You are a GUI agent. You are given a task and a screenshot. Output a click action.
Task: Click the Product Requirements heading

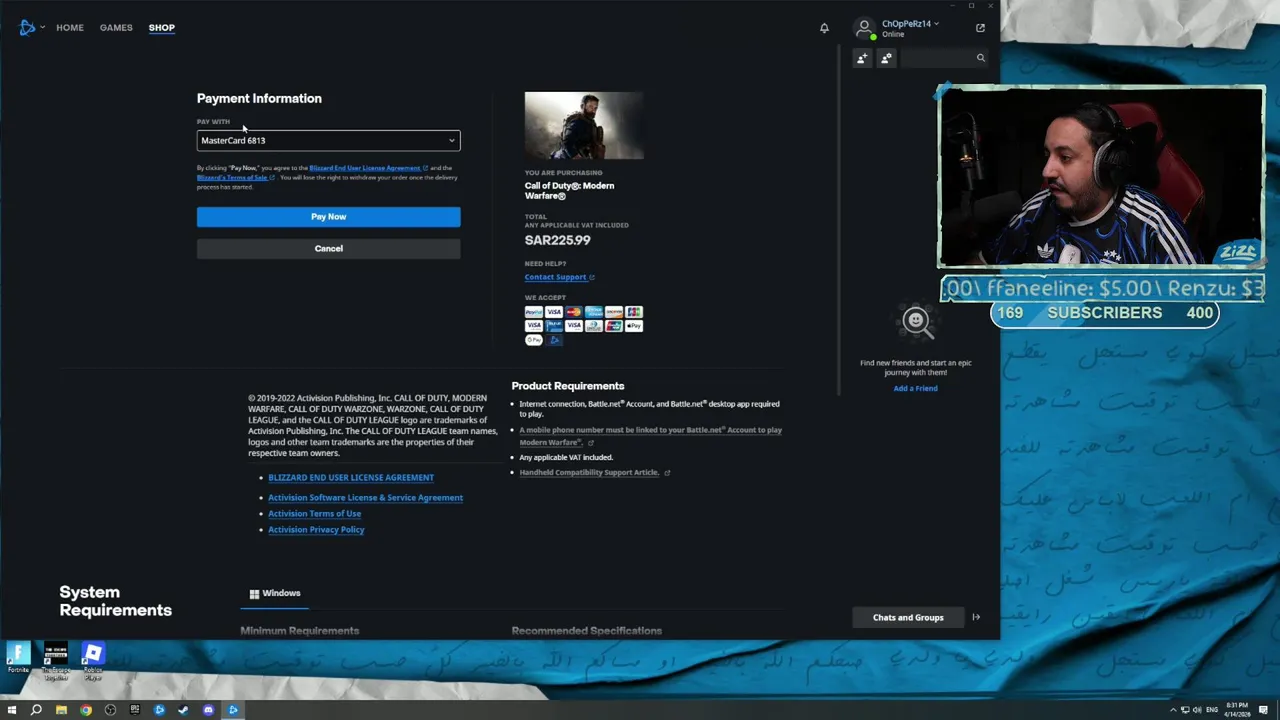(x=567, y=386)
